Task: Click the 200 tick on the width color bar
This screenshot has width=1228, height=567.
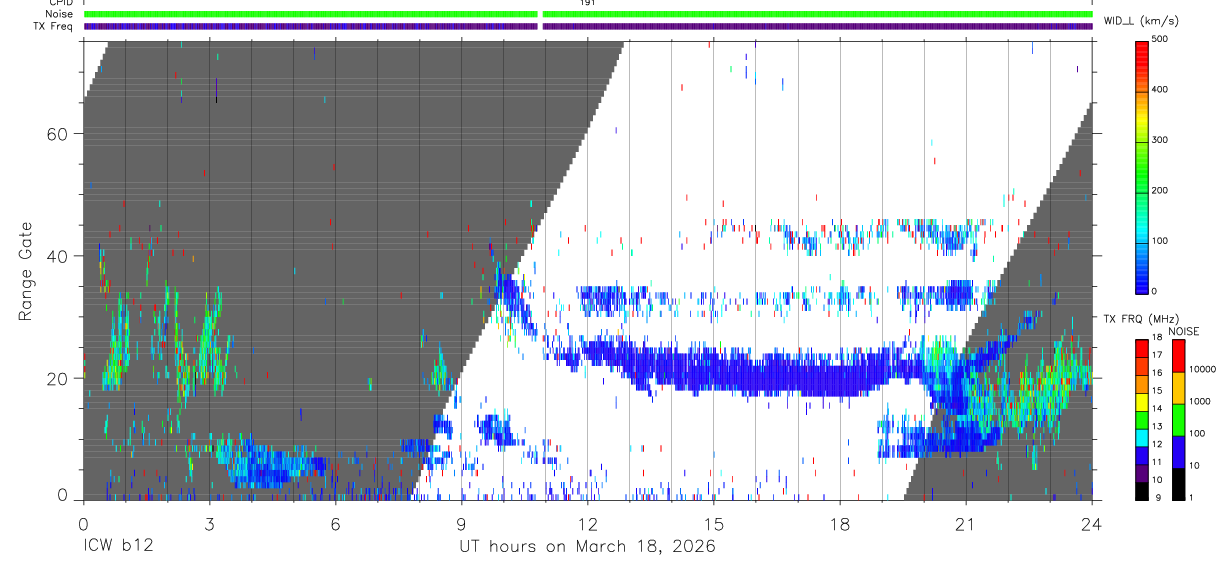Action: coord(1161,190)
